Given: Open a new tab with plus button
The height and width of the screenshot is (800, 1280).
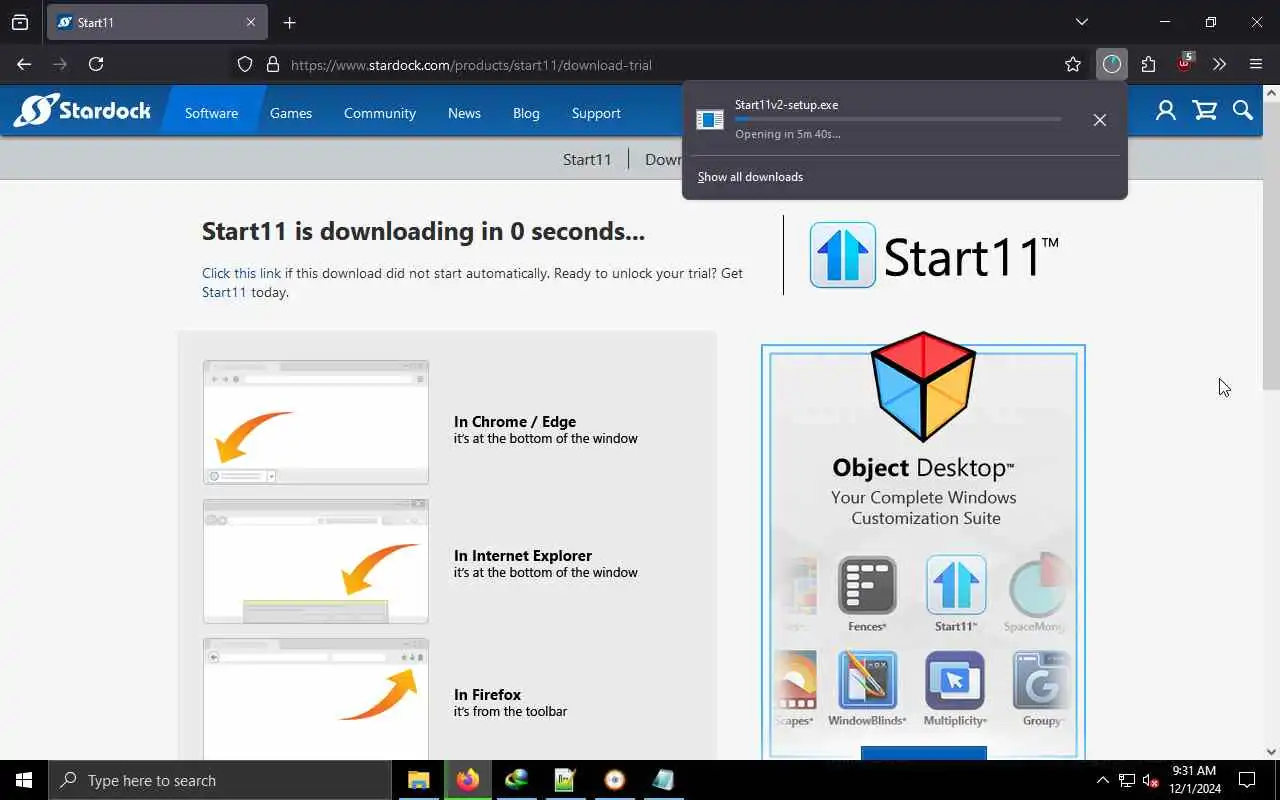Looking at the screenshot, I should pyautogui.click(x=289, y=22).
